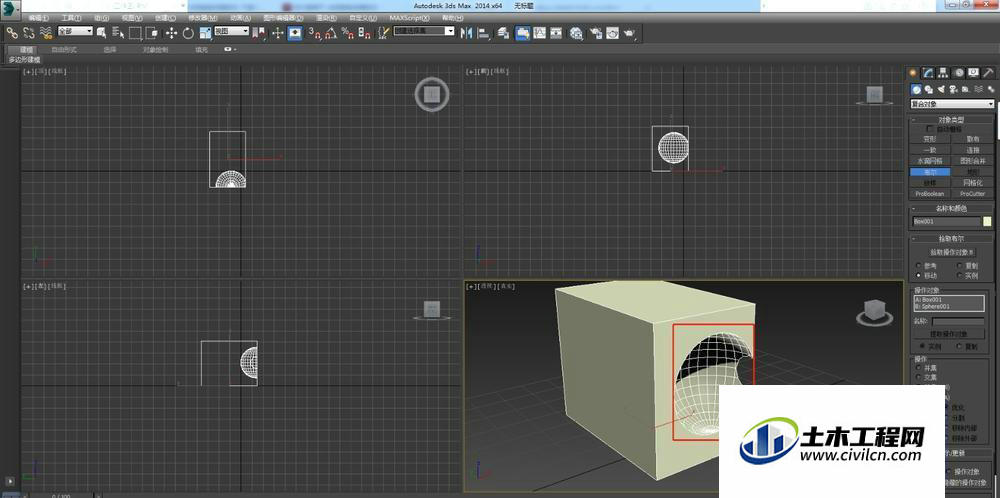1000x498 pixels.
Task: Select the Union operation radio button
Action: pos(918,367)
